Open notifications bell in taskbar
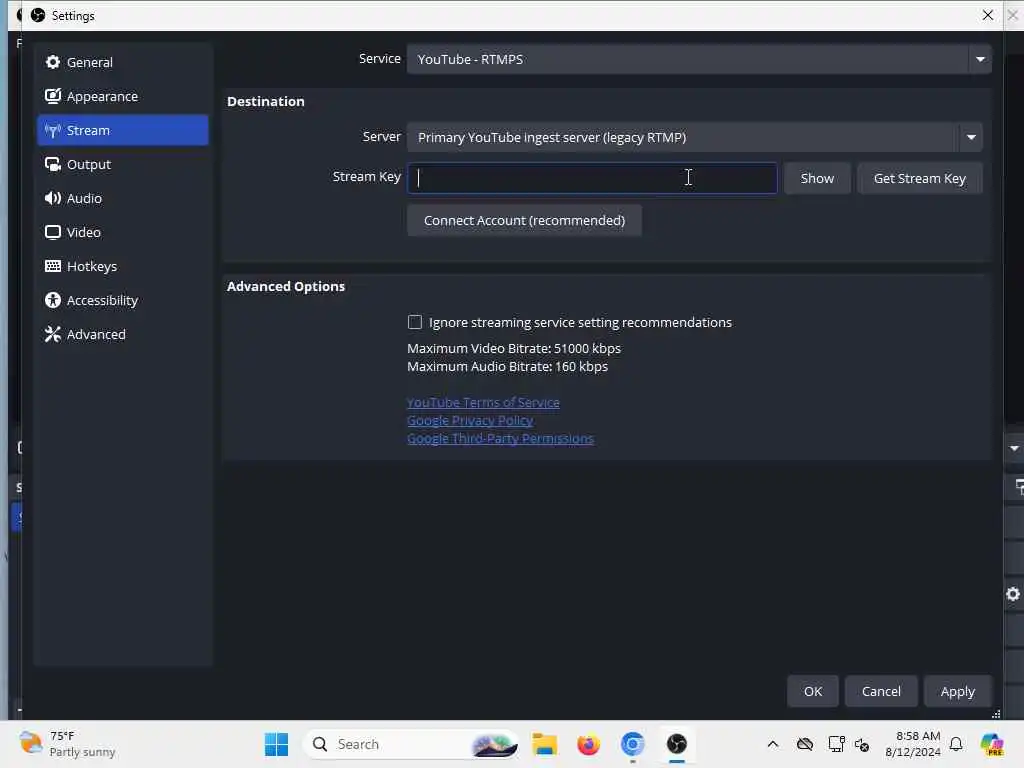The width and height of the screenshot is (1024, 768). (956, 744)
